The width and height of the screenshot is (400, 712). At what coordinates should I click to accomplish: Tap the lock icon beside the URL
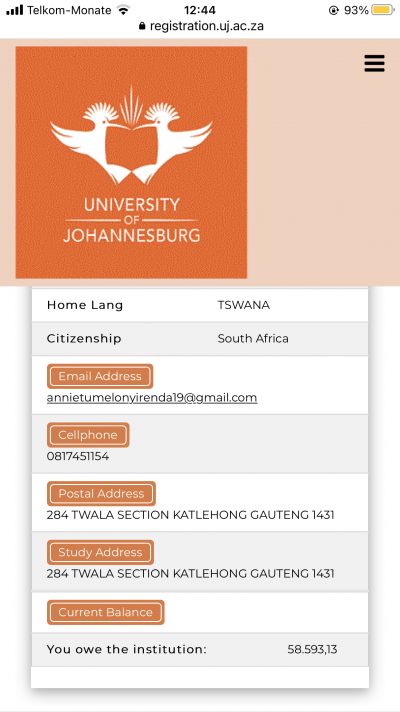[142, 26]
